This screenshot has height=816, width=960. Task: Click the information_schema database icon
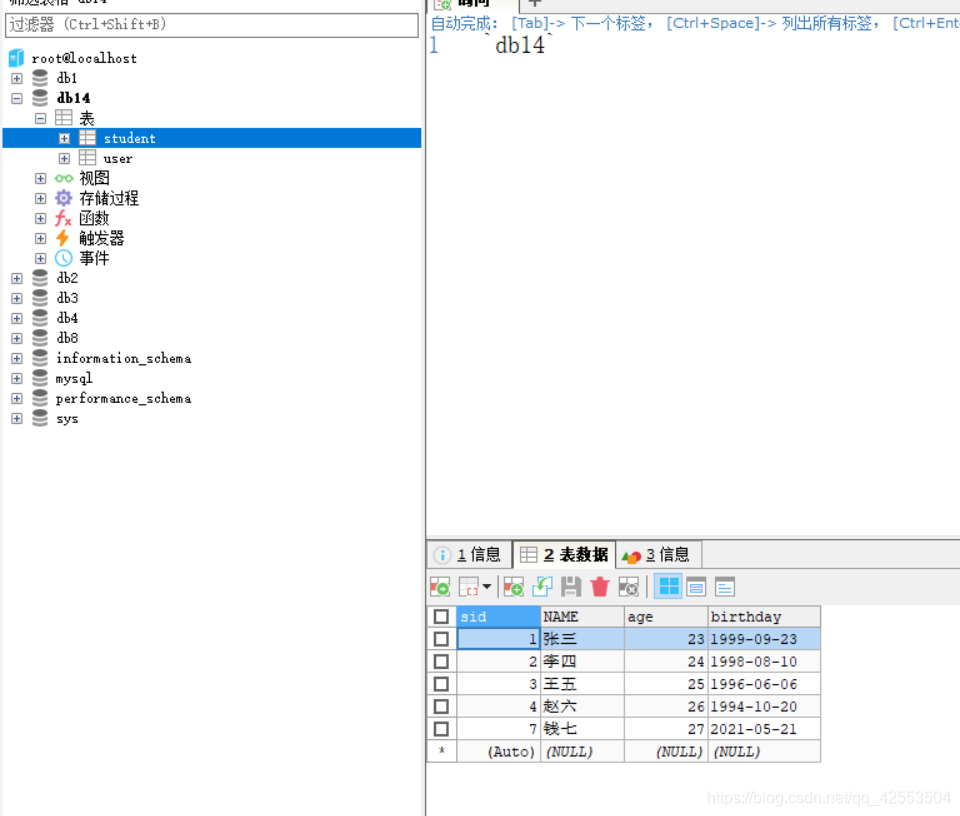[x=40, y=357]
